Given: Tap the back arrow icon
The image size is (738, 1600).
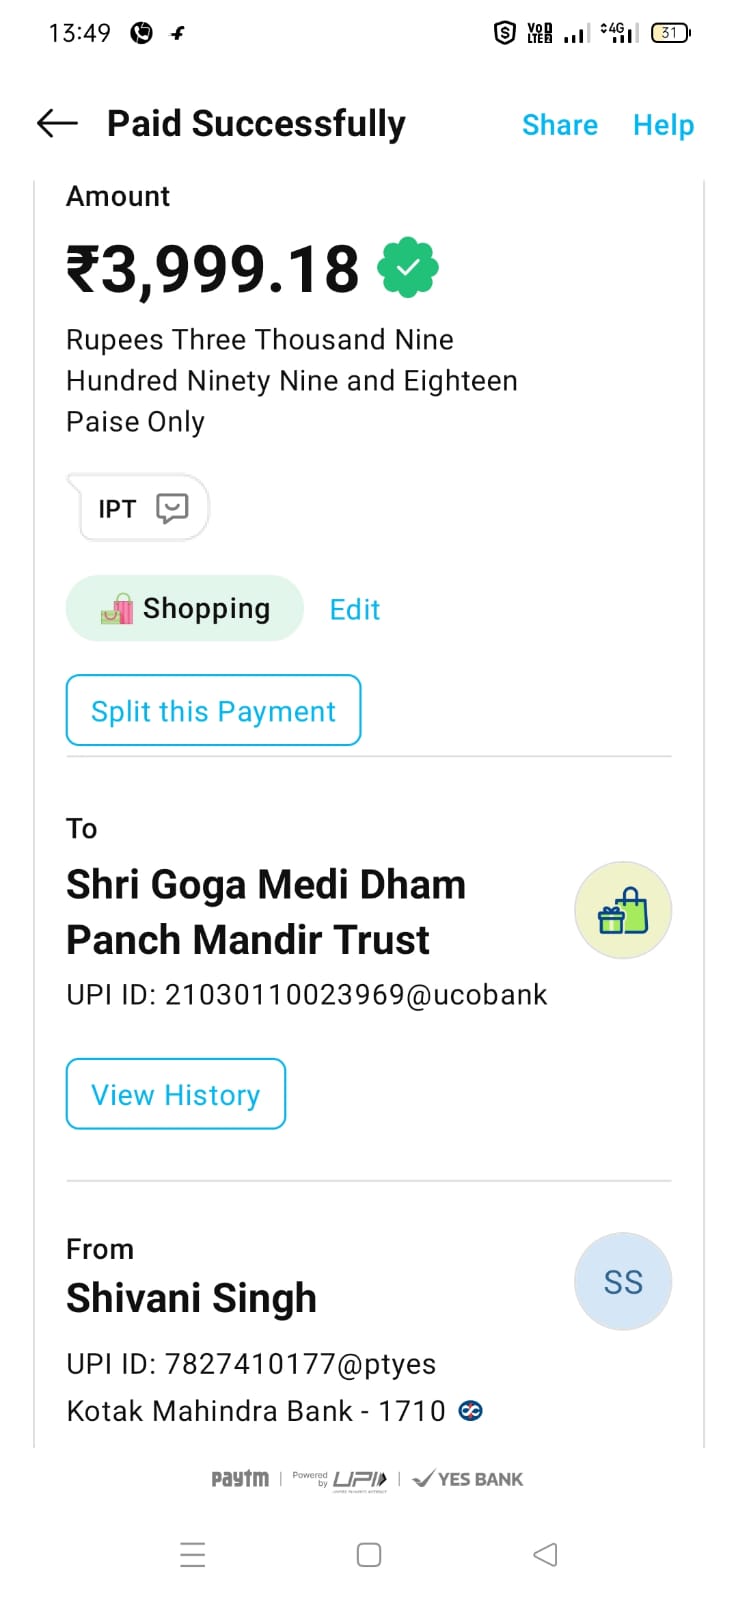Looking at the screenshot, I should pos(57,124).
